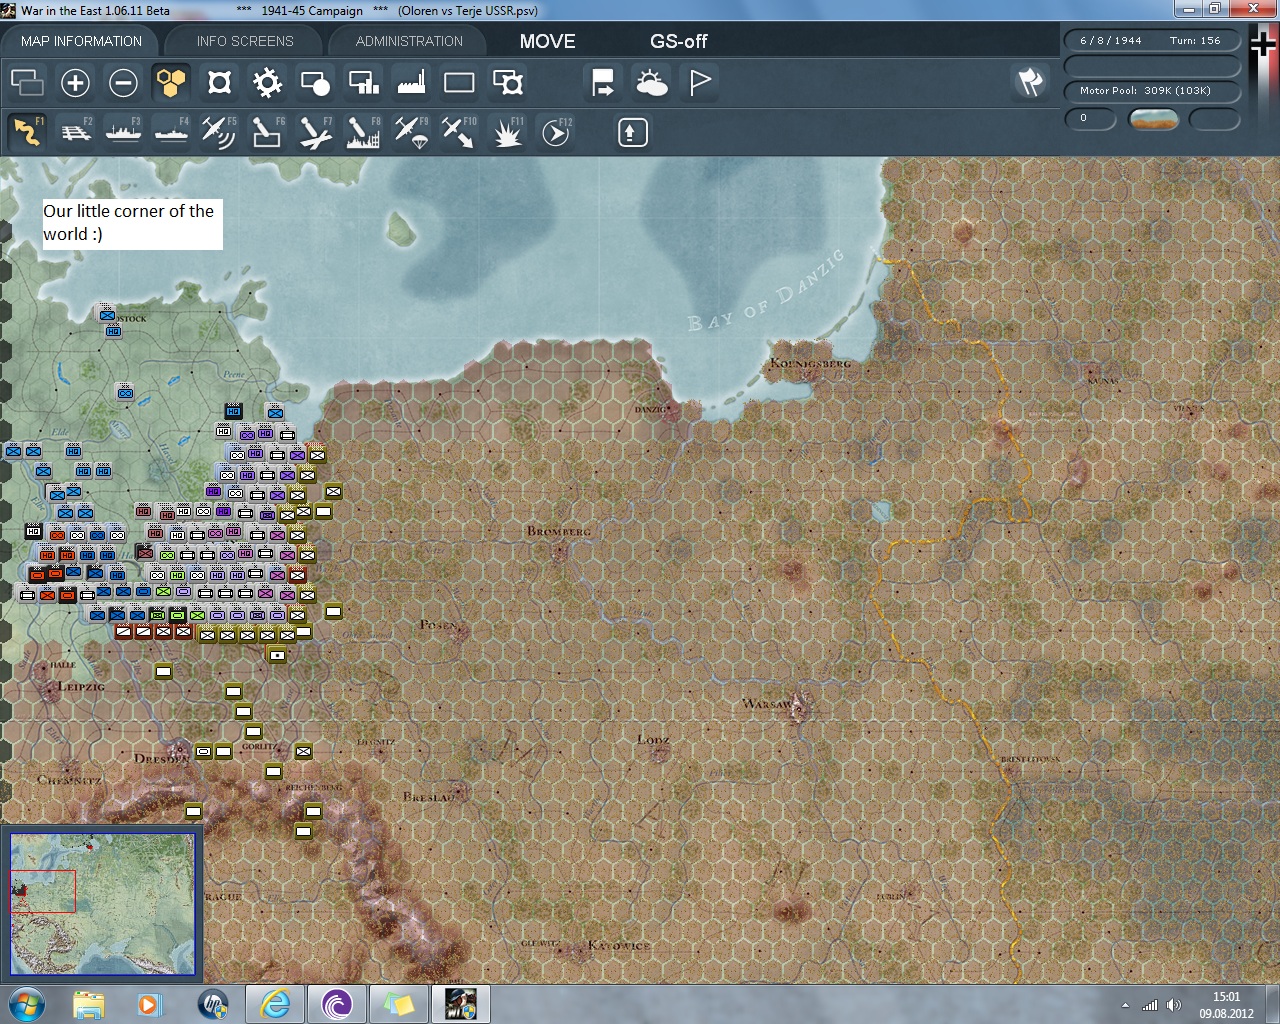This screenshot has height=1024, width=1280.
Task: Open Windows Explorer from the taskbar
Action: (x=89, y=1004)
